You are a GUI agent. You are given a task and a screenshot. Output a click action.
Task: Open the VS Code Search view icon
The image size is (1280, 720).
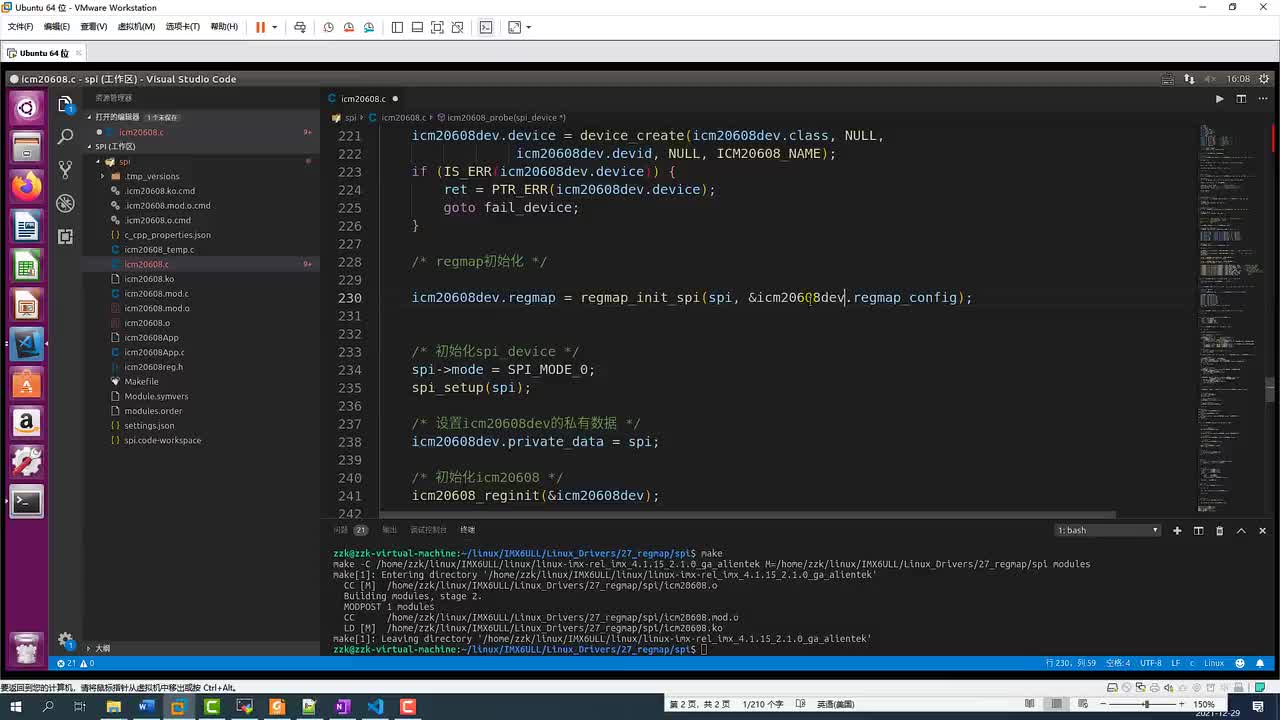coord(66,136)
